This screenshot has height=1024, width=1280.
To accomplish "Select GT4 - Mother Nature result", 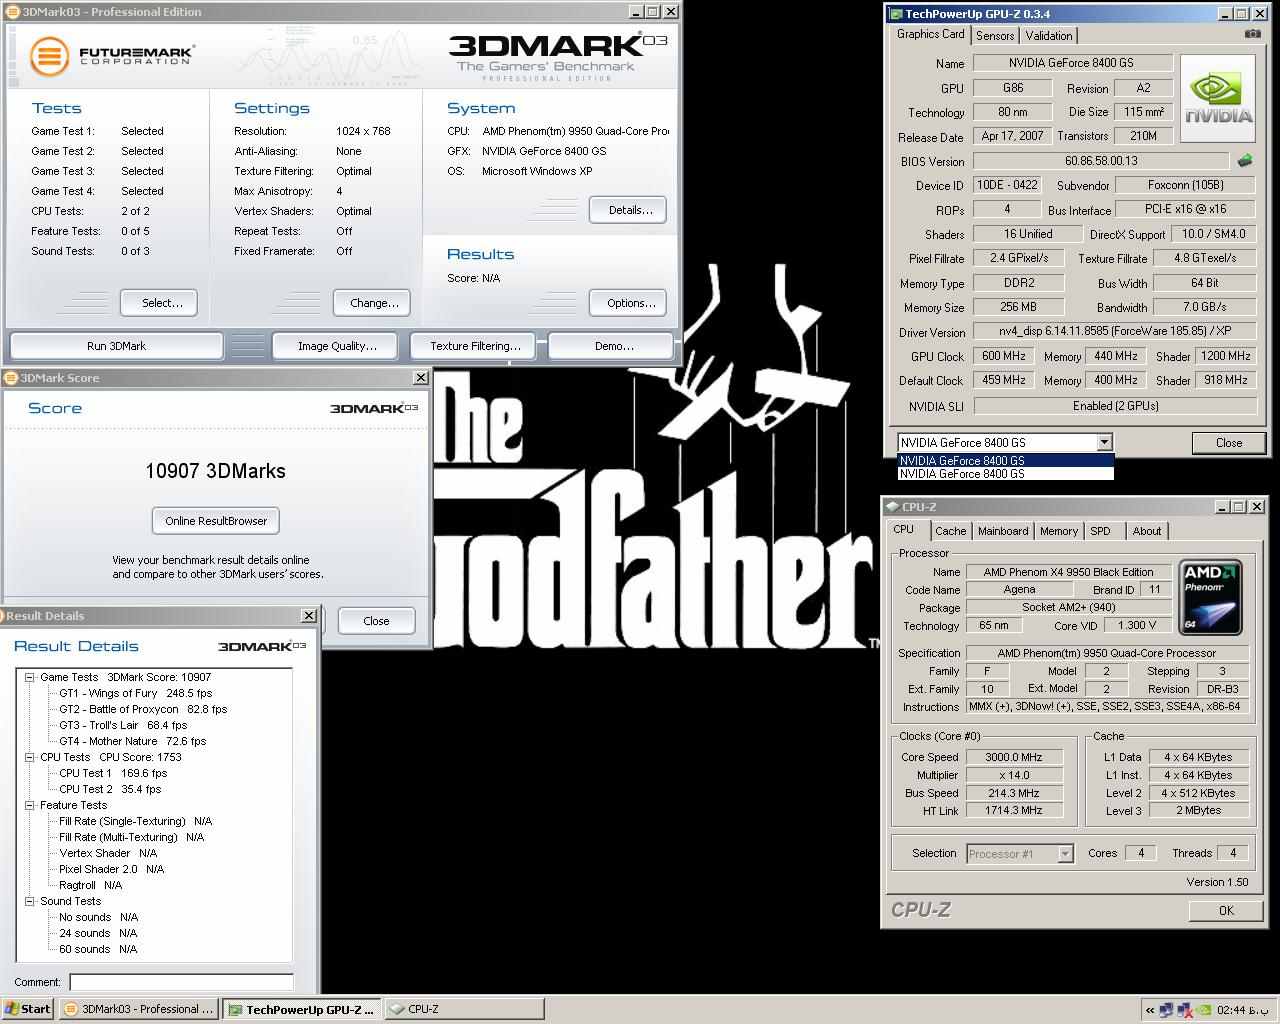I will coord(132,741).
